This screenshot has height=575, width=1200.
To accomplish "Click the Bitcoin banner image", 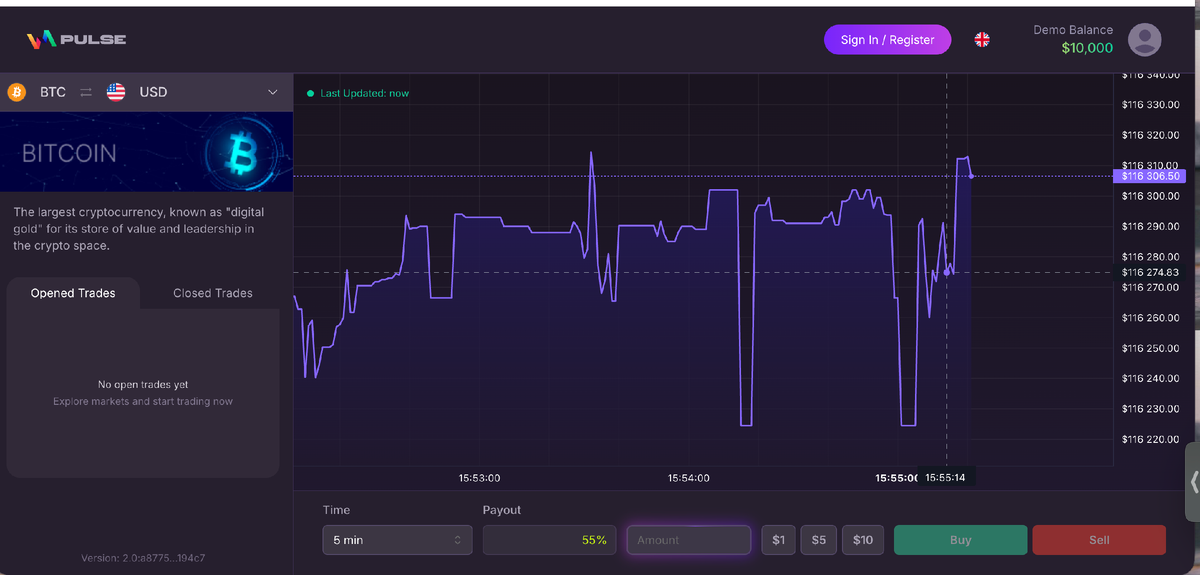I will [x=146, y=152].
